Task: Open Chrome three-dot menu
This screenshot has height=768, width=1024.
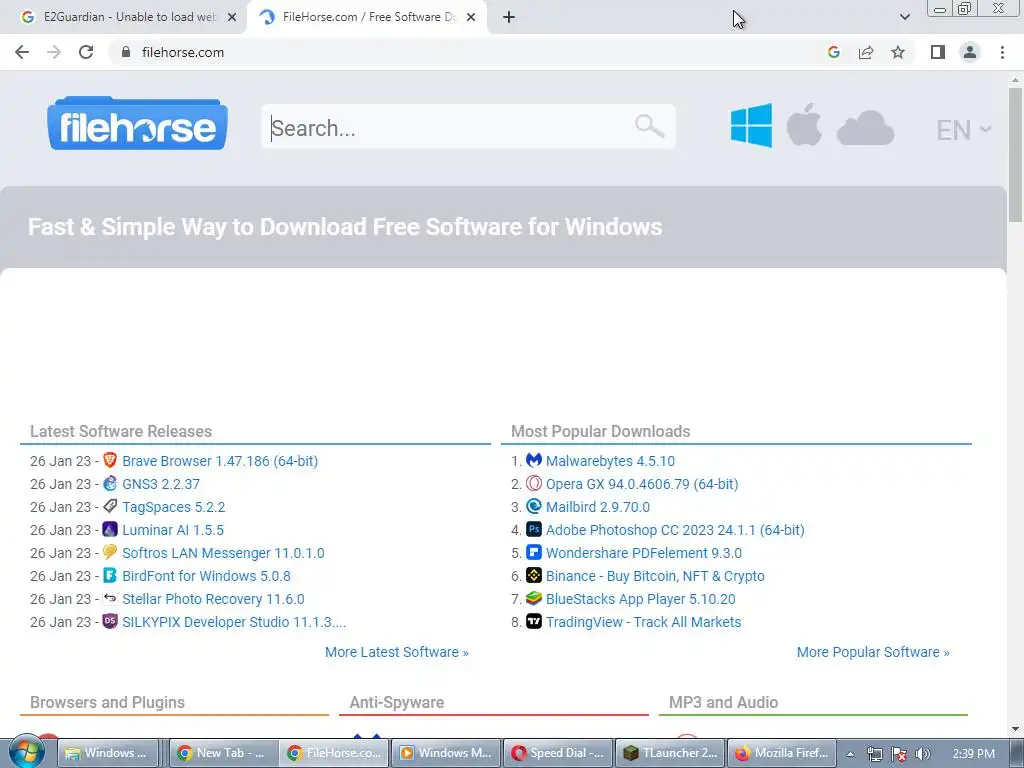Action: coord(1002,52)
